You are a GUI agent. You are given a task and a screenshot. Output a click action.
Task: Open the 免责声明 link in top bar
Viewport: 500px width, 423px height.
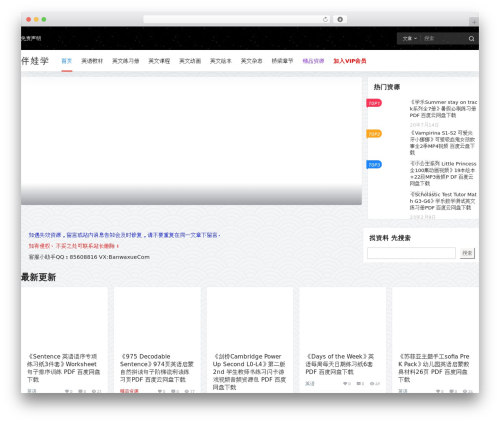coord(31,38)
